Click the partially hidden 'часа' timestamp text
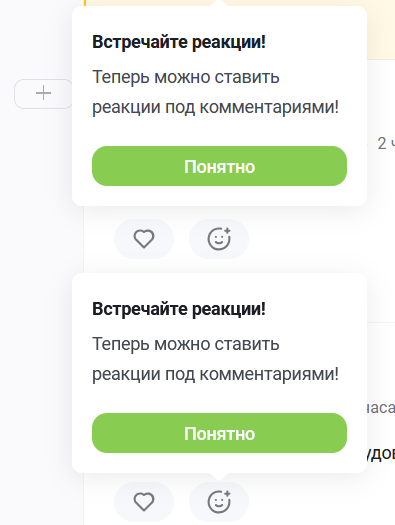Screen dimensions: 395x525 pyautogui.click(x=381, y=408)
